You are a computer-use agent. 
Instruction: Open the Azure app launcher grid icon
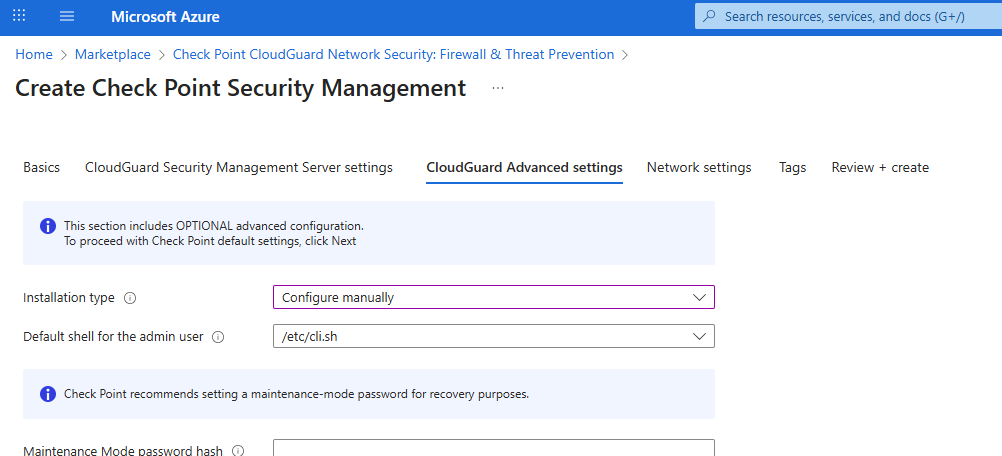coord(19,16)
